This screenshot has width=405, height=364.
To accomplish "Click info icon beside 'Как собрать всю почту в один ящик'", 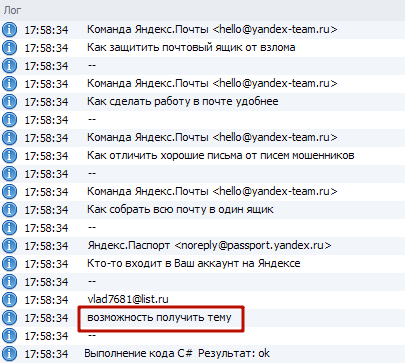I will 9,210.
